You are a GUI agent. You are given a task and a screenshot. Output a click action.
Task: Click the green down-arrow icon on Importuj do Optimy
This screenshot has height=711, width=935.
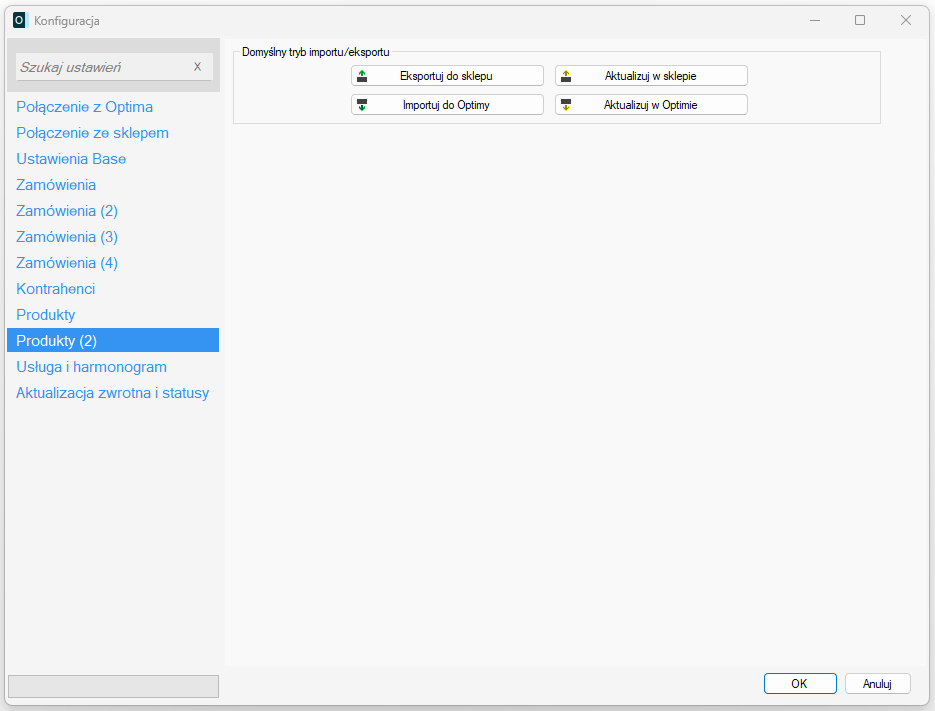click(x=362, y=105)
